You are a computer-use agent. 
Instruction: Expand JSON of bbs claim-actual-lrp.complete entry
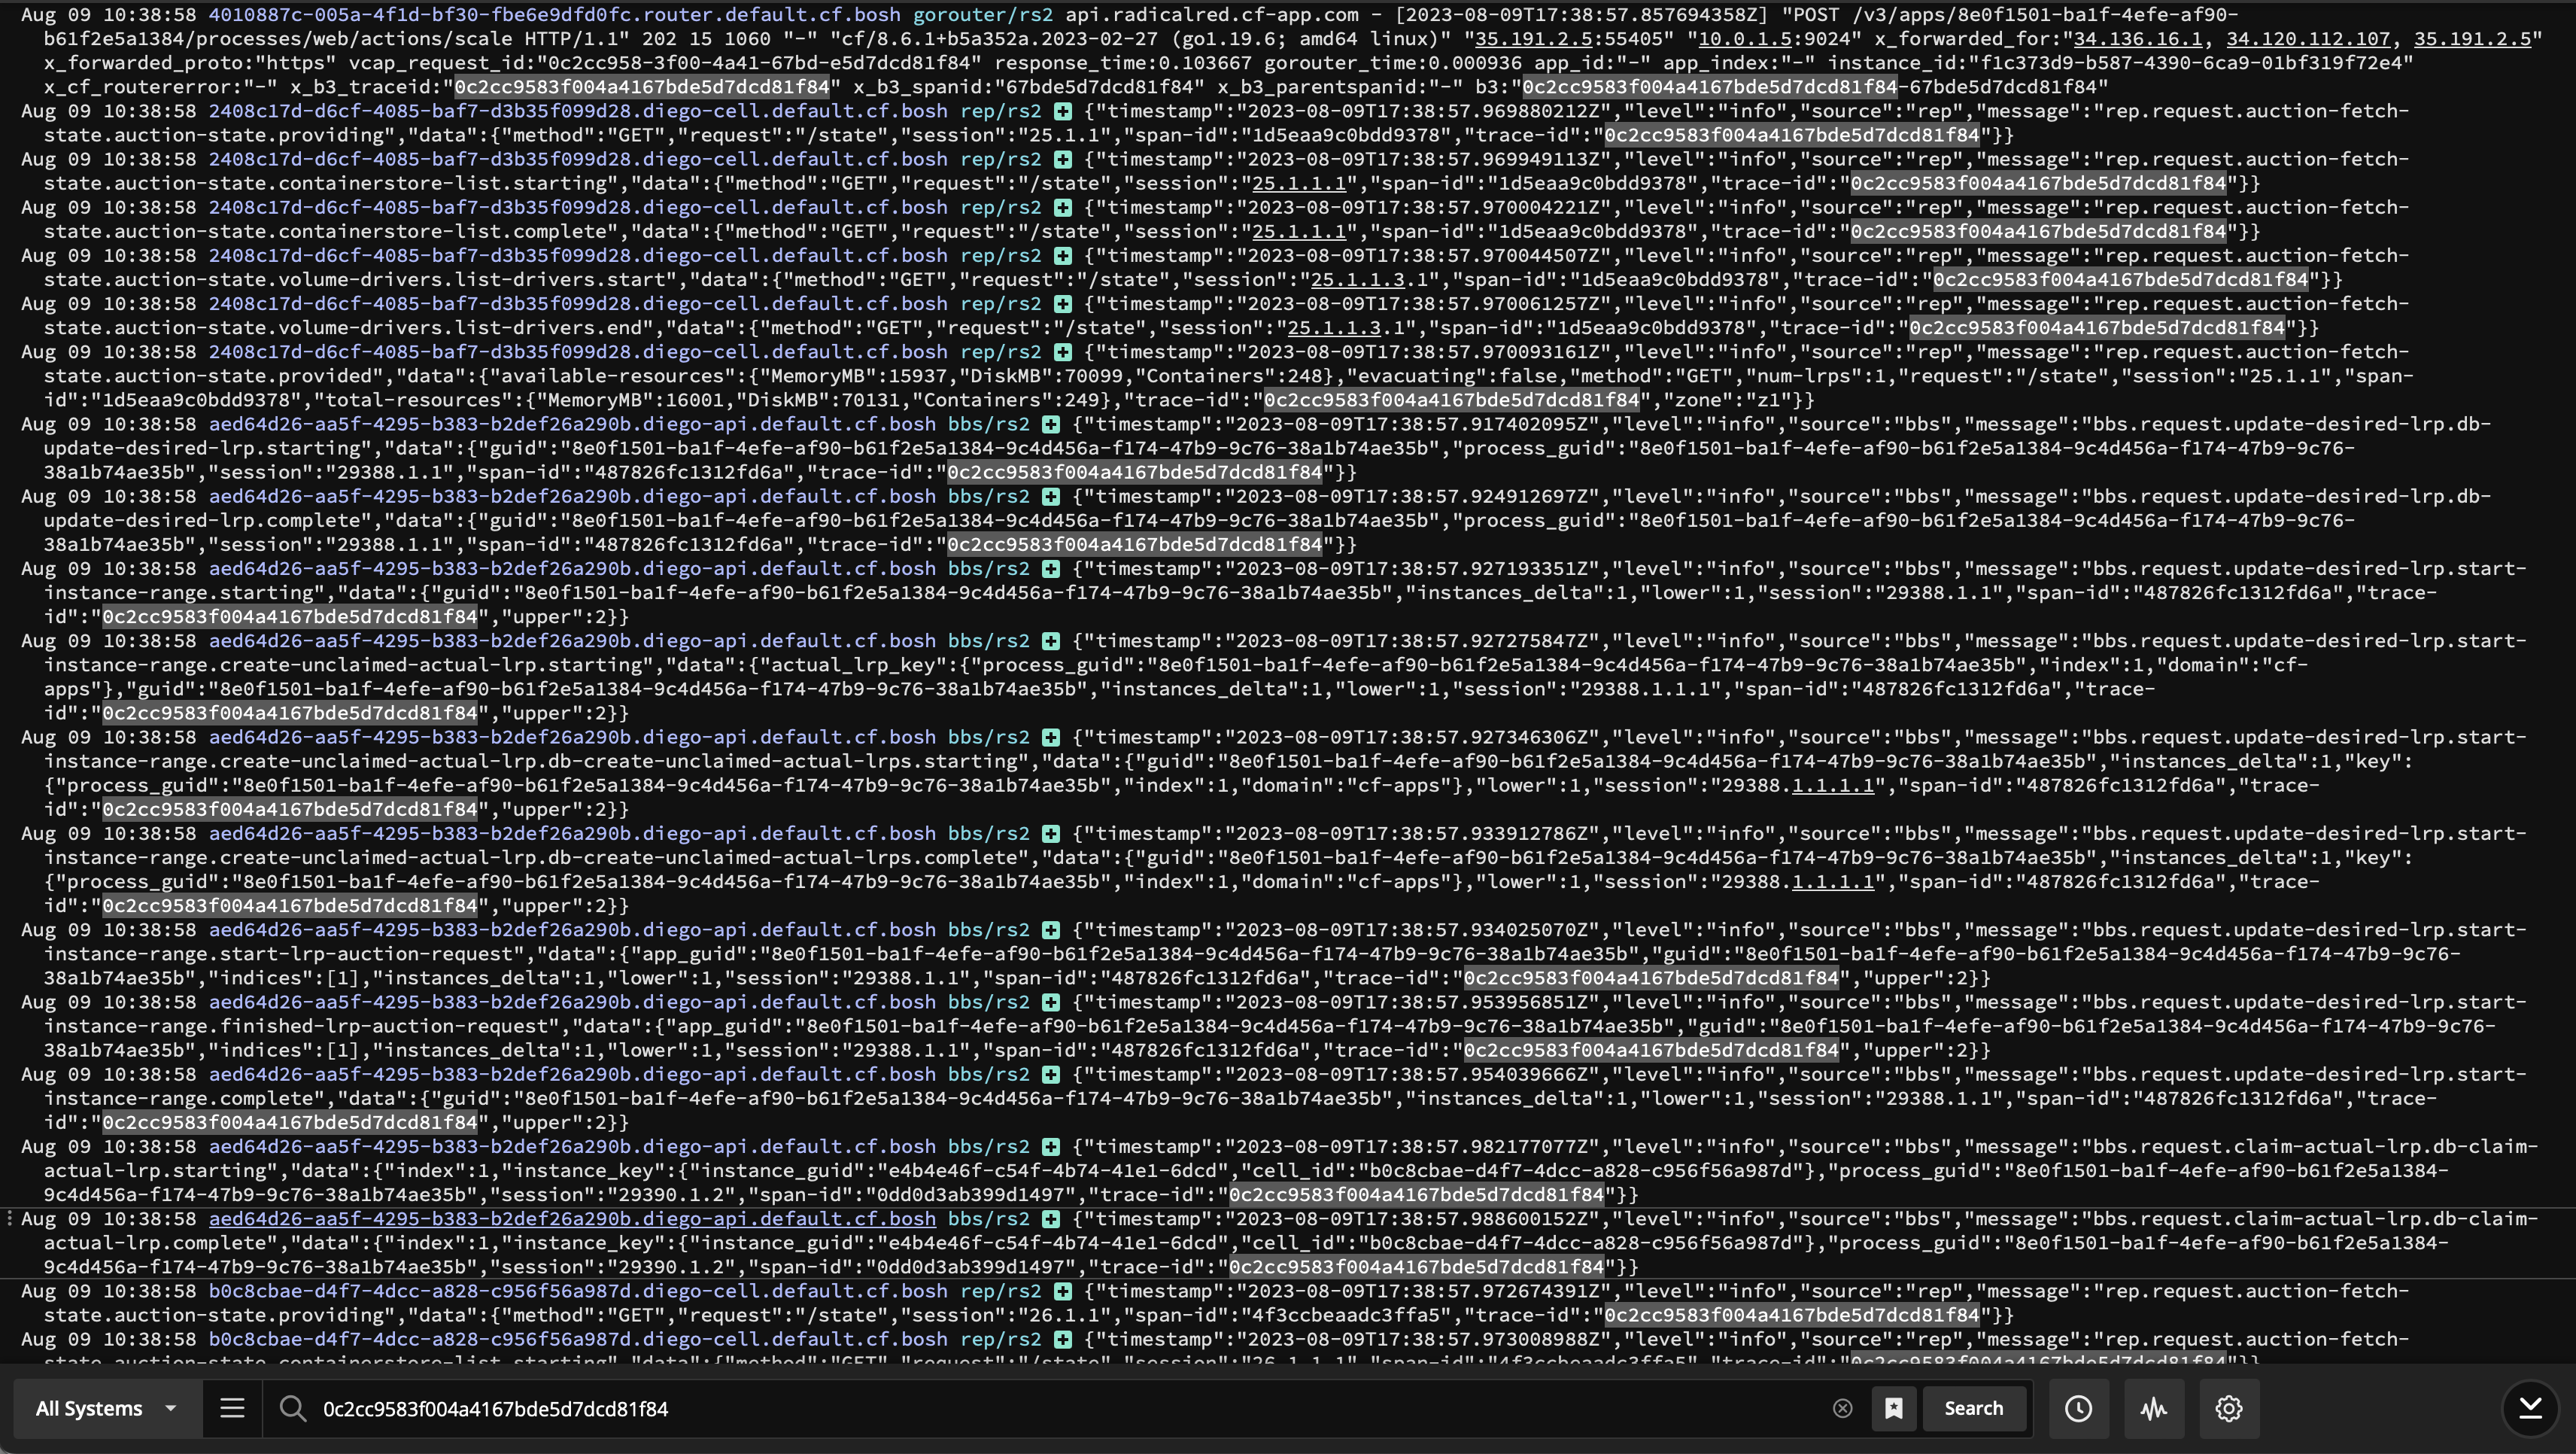coord(1050,1219)
